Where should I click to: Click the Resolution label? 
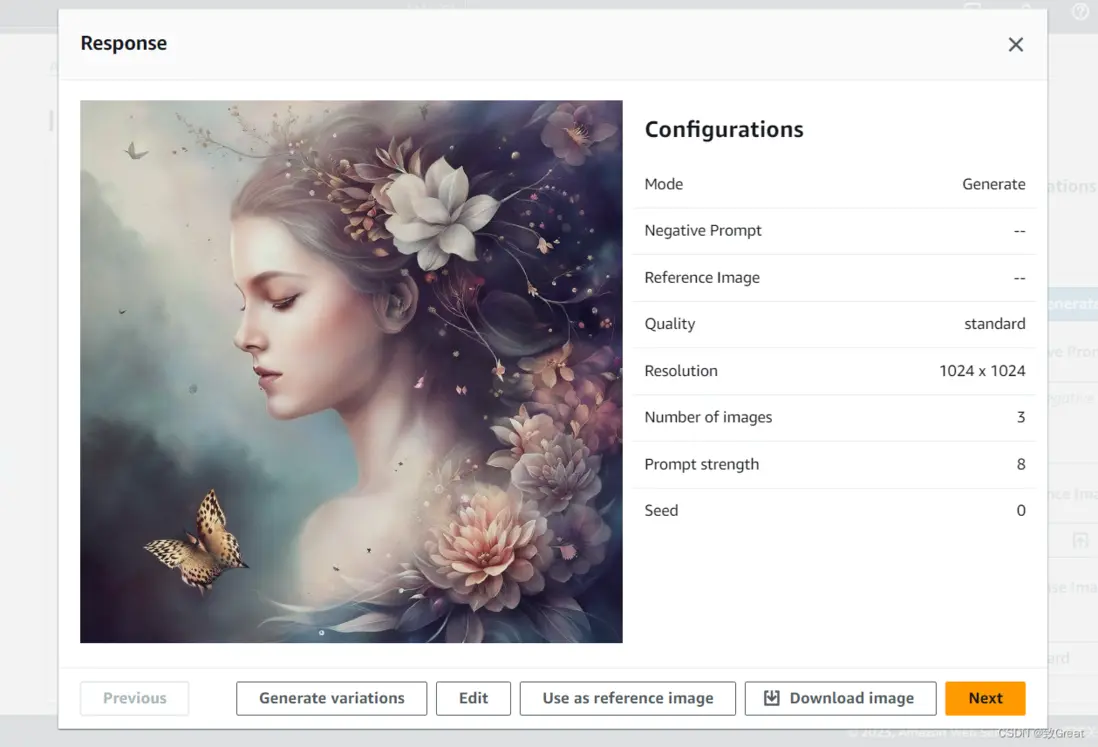click(681, 371)
